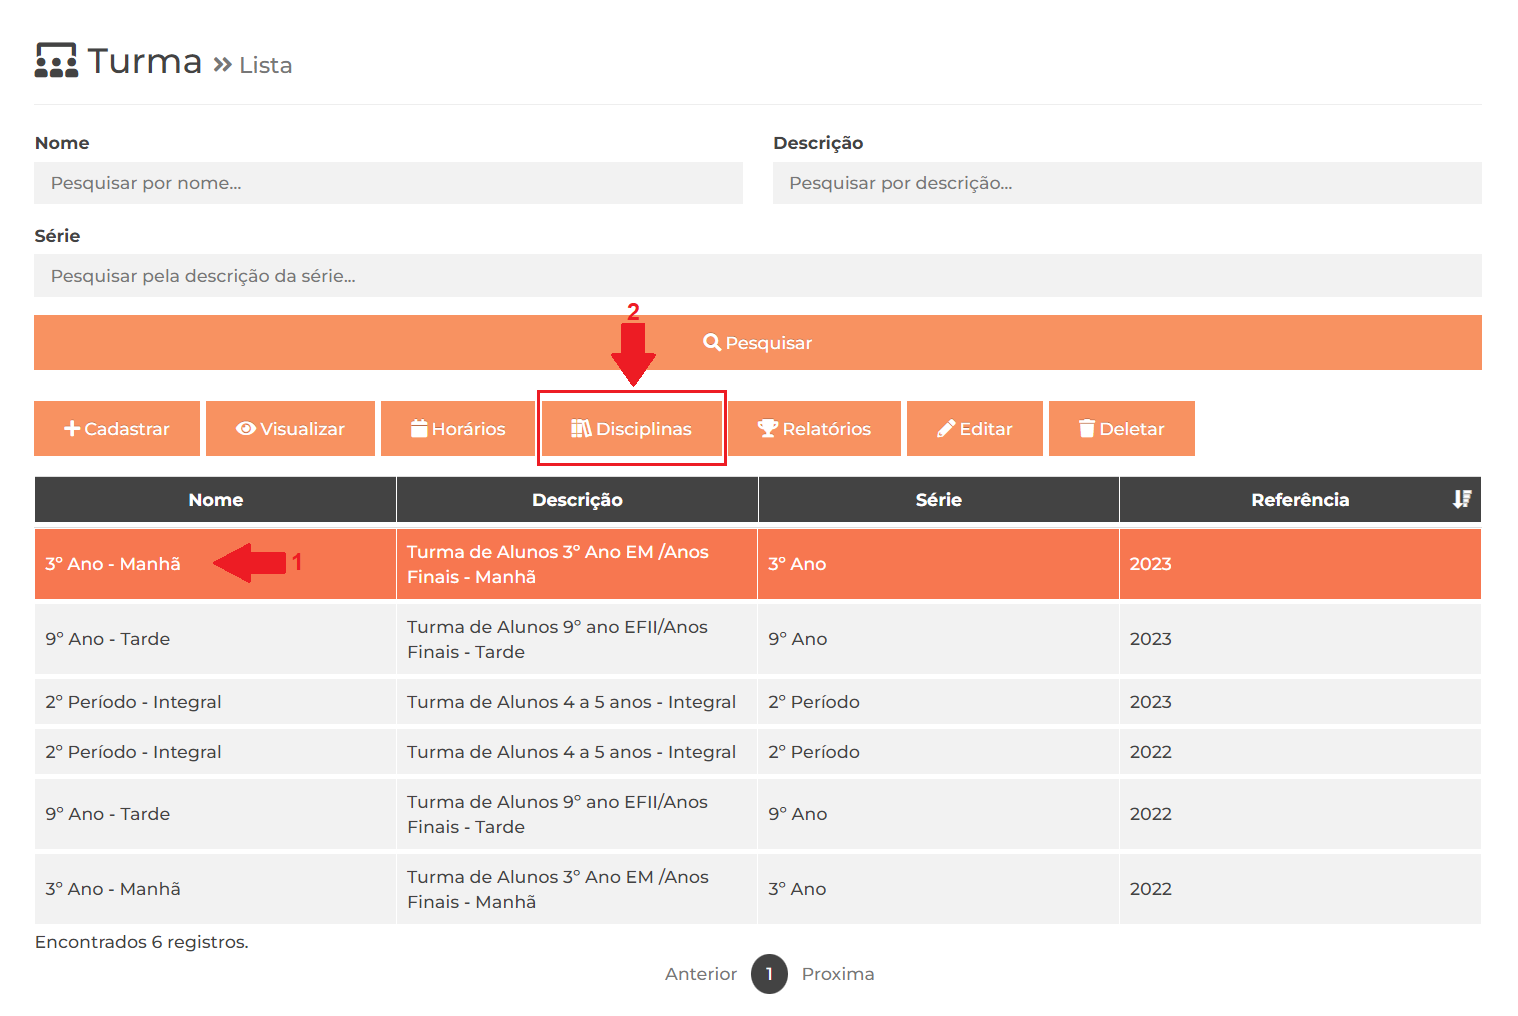Focus the Série search field
The image size is (1518, 1016).
point(758,275)
